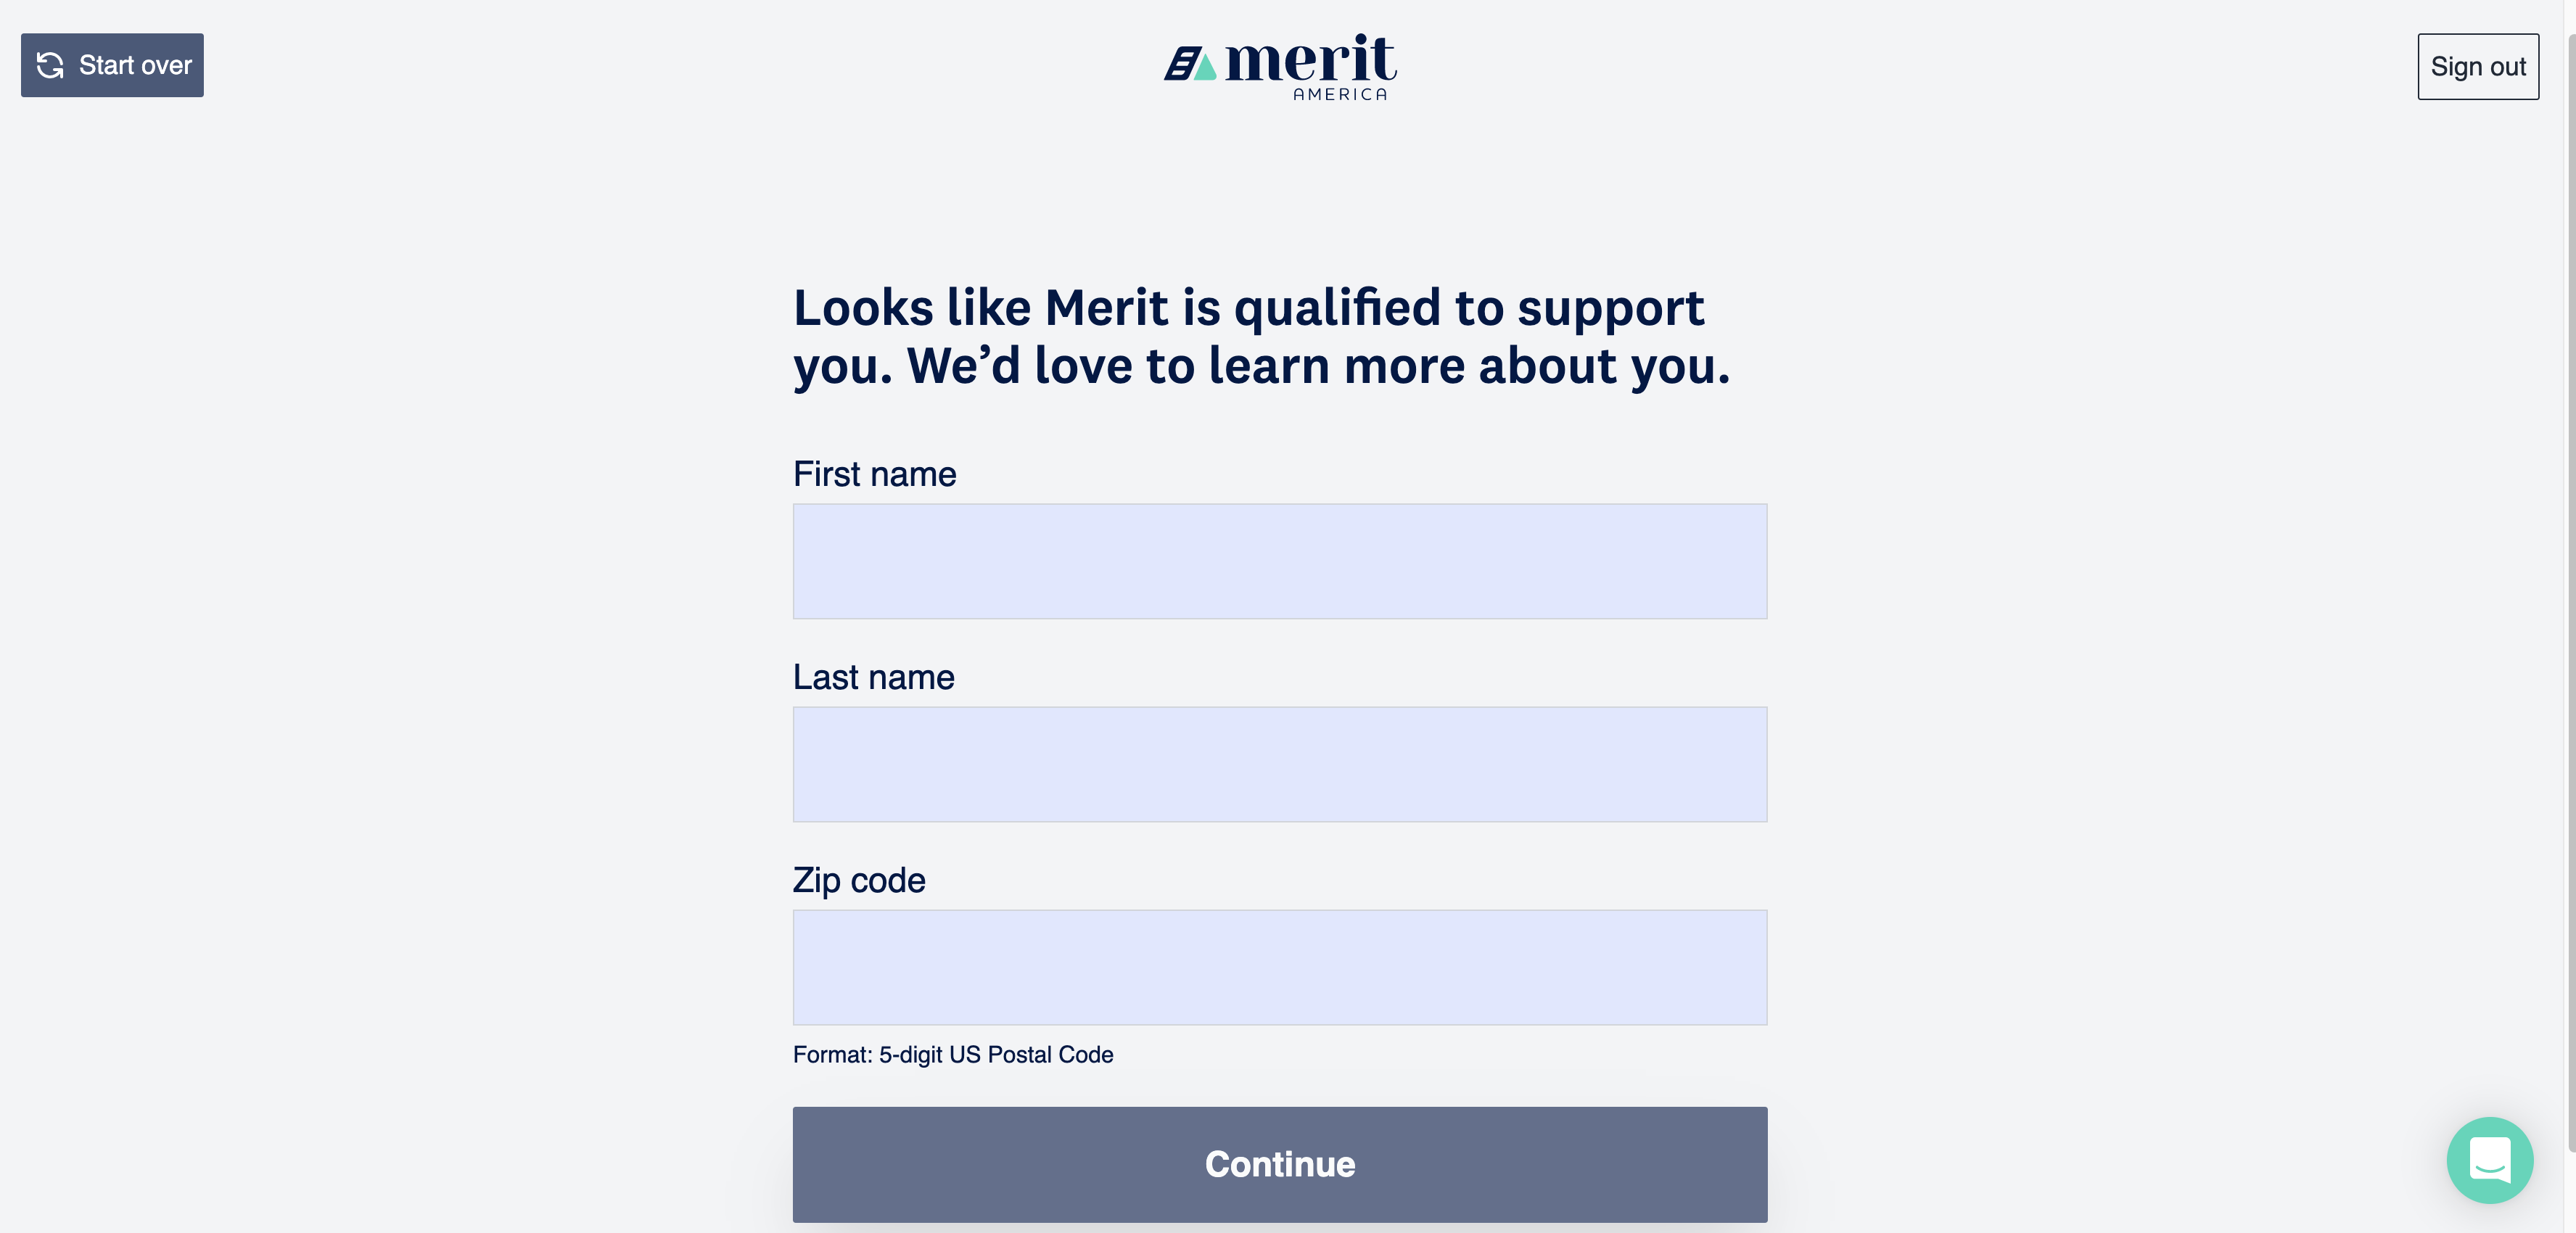Open the chat support widget

[x=2489, y=1159]
